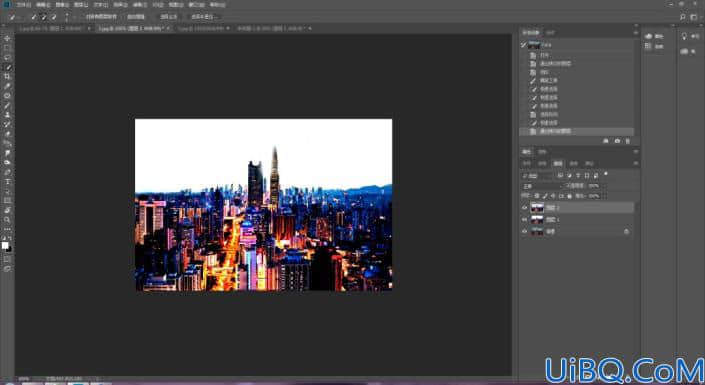Toggle visibility of the bottom background layer

[524, 231]
